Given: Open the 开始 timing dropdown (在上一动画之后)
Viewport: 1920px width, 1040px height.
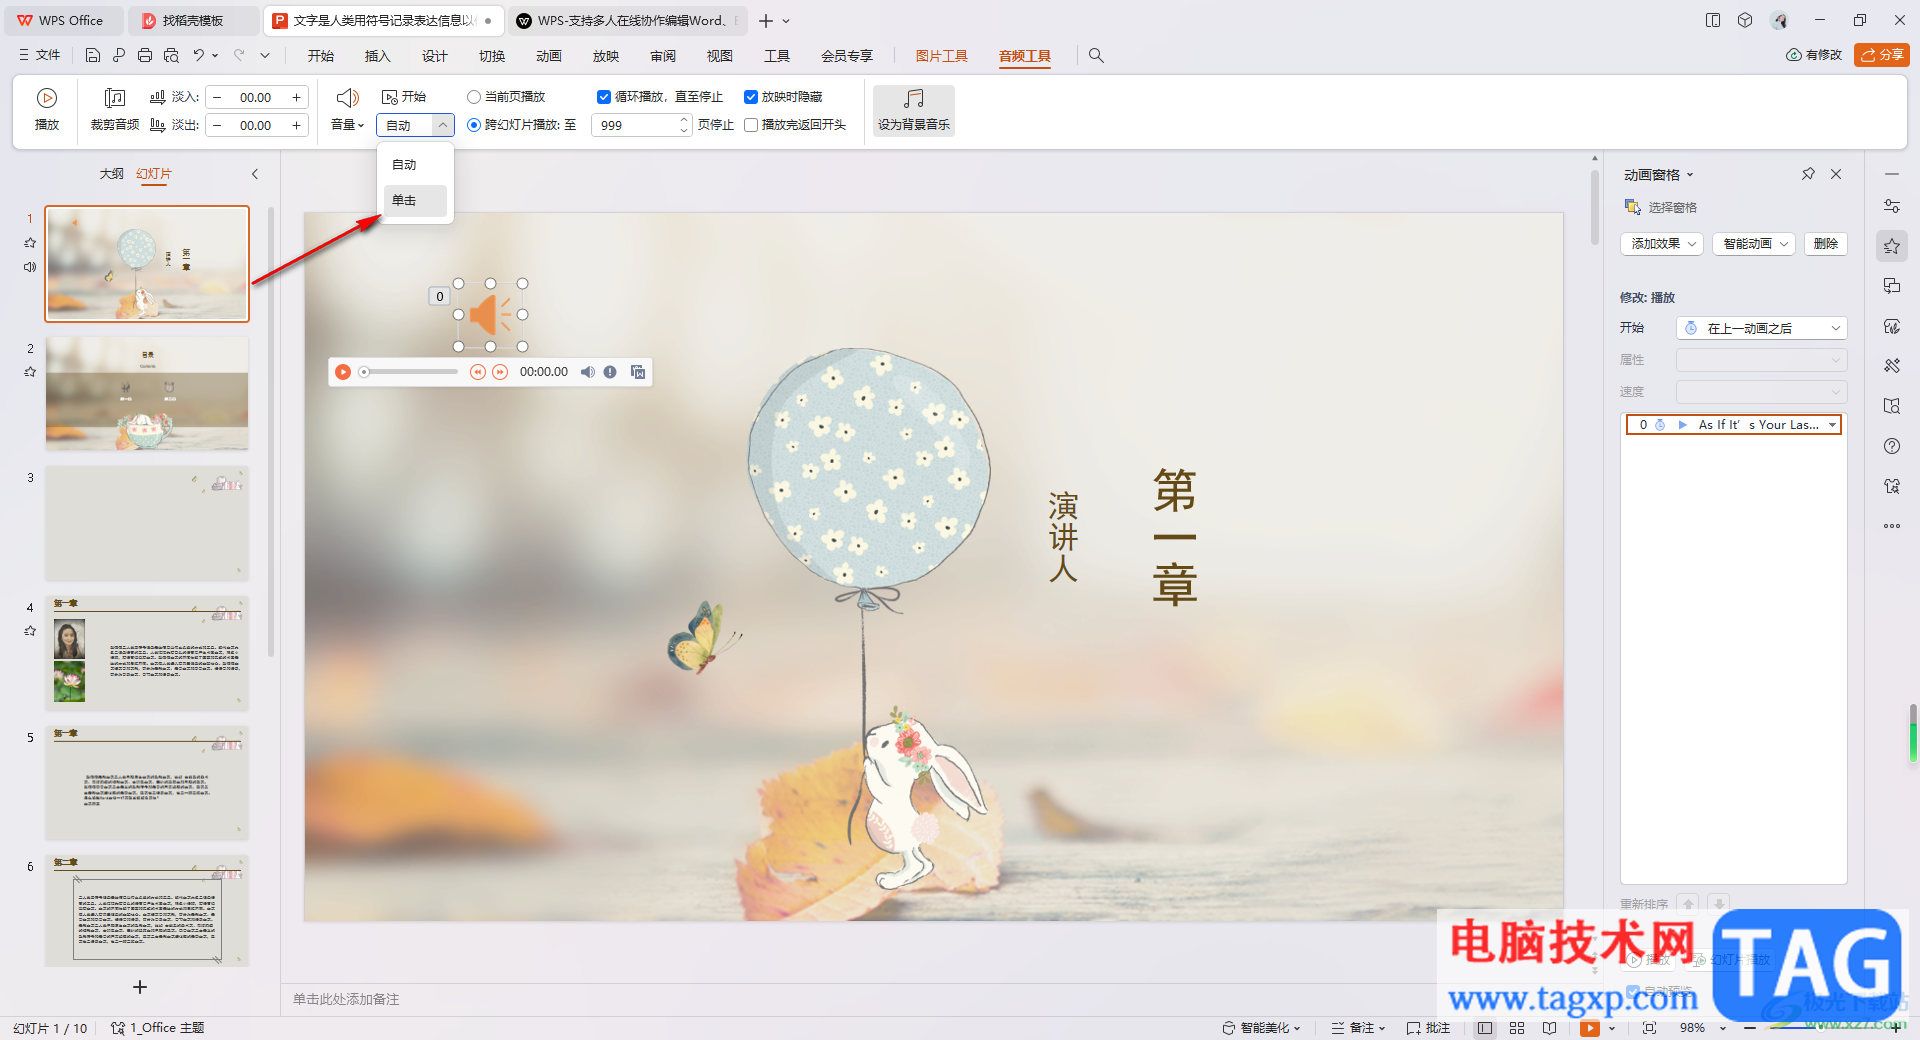Looking at the screenshot, I should tap(1761, 328).
